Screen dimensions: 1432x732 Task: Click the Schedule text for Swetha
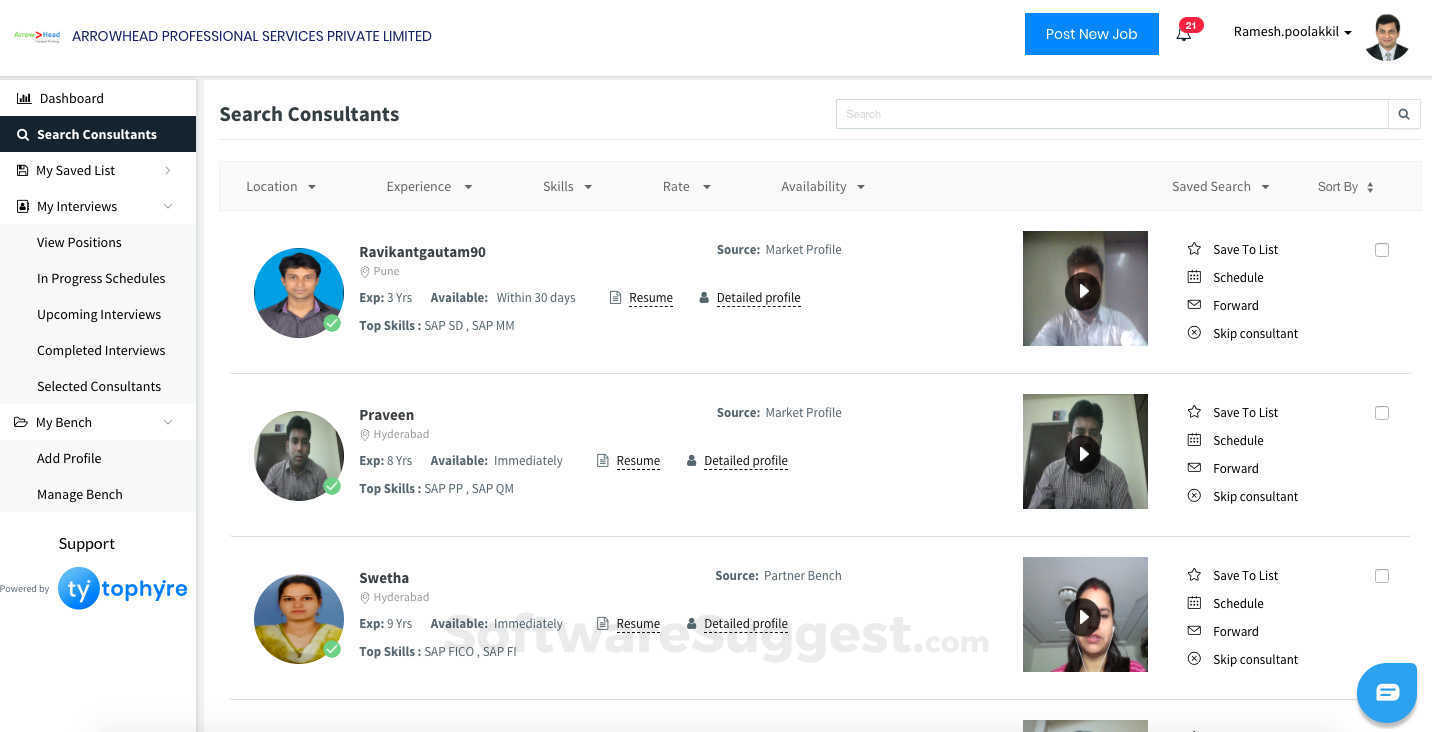tap(1238, 604)
